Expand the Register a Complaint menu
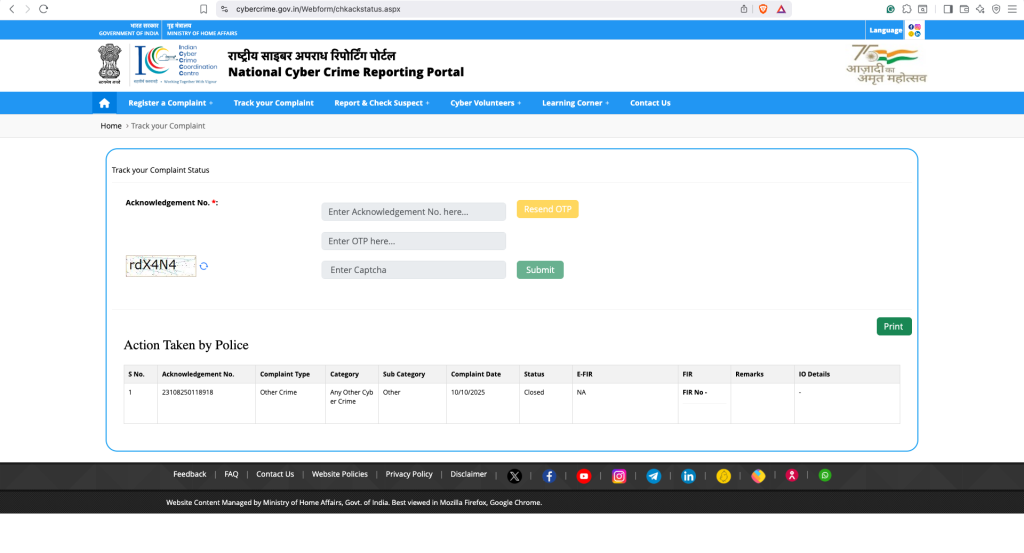 tap(170, 103)
